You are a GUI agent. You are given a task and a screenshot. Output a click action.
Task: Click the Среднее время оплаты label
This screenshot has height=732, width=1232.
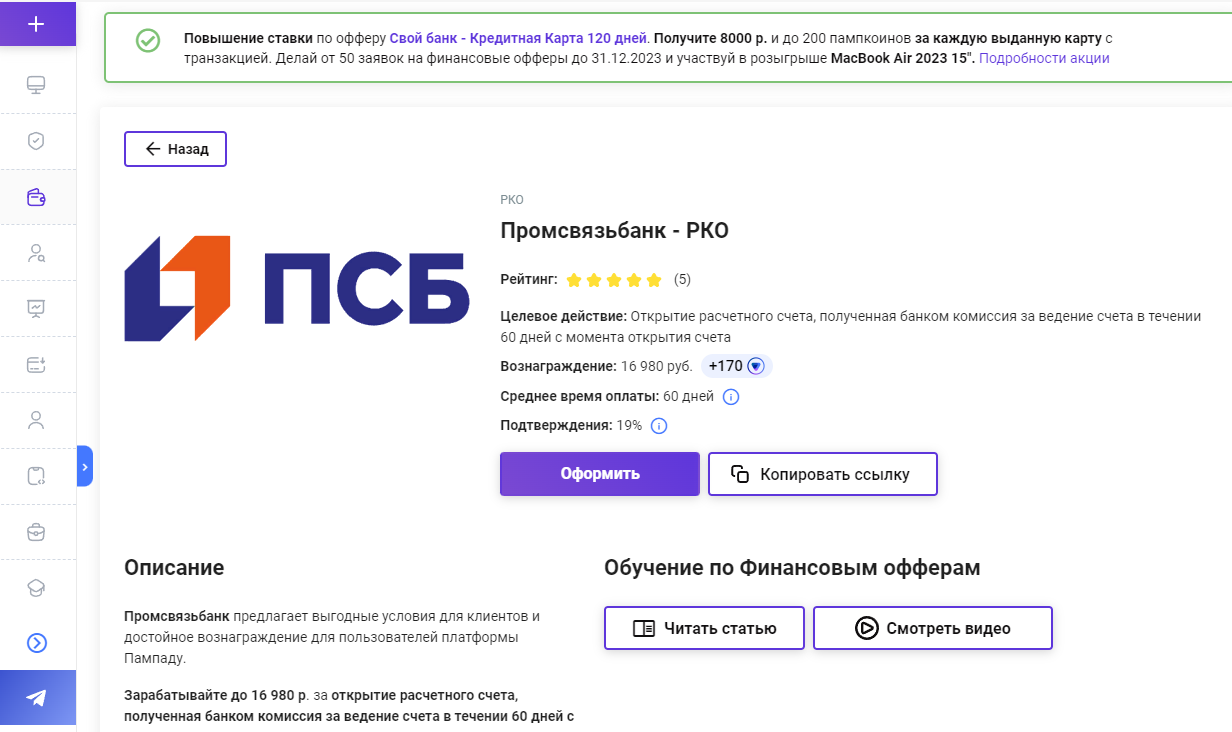pyautogui.click(x=579, y=397)
